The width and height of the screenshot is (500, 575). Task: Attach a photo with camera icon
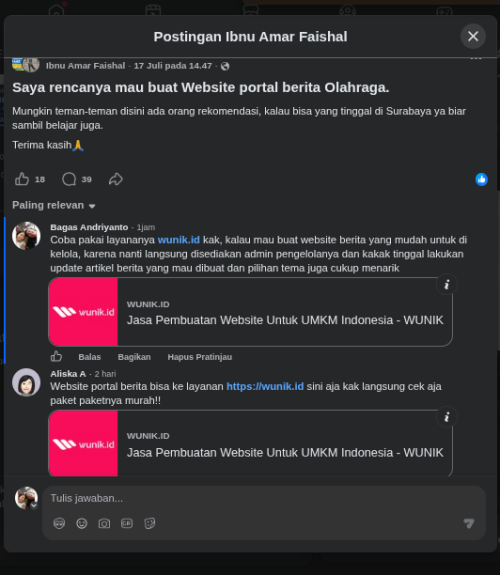pyautogui.click(x=104, y=523)
